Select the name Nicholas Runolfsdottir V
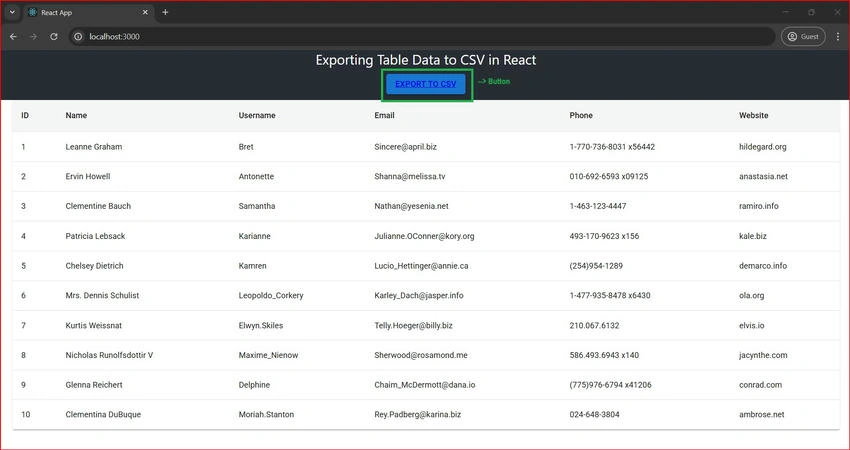 (109, 355)
